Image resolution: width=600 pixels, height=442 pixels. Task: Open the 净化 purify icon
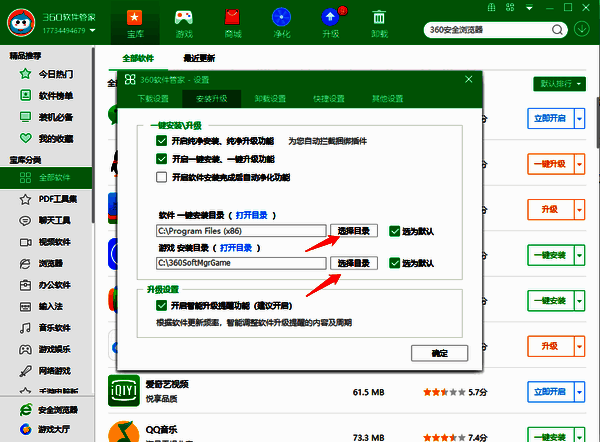pos(281,23)
